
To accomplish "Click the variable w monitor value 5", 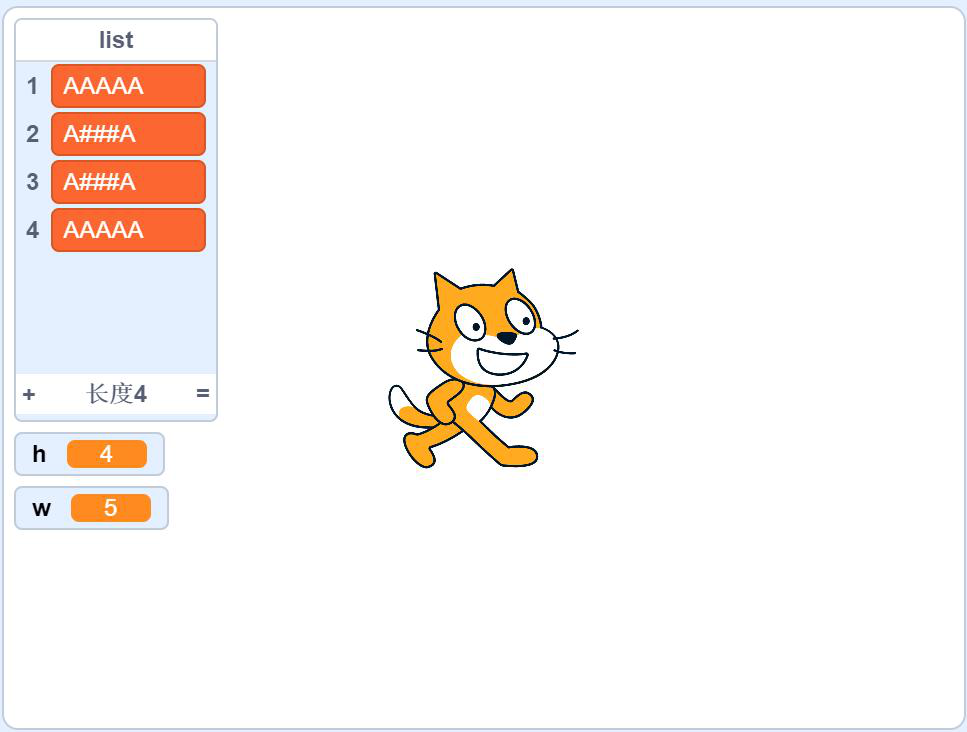I will [x=110, y=508].
